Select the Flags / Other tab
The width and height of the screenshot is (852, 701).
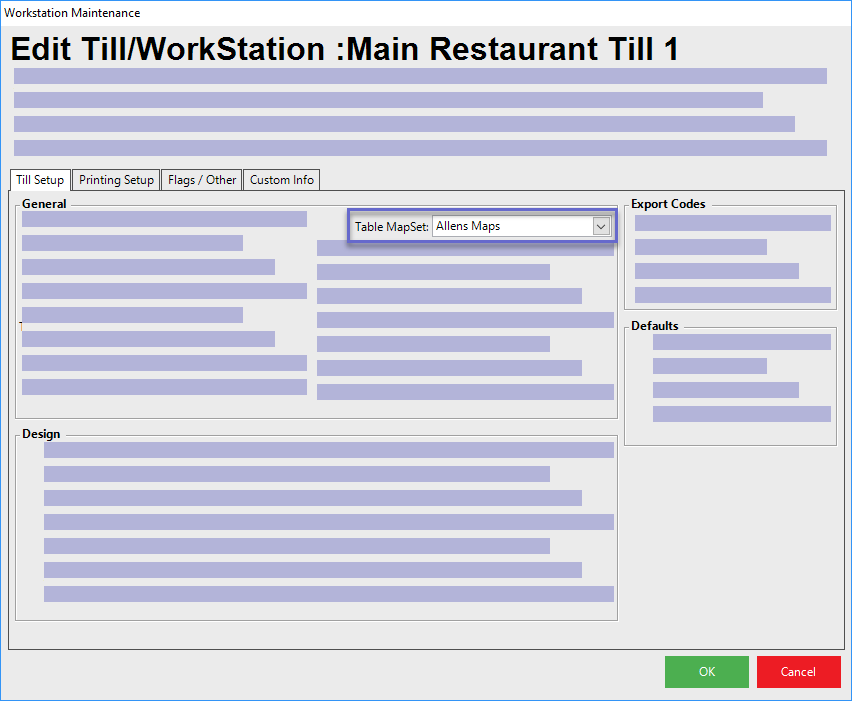202,180
